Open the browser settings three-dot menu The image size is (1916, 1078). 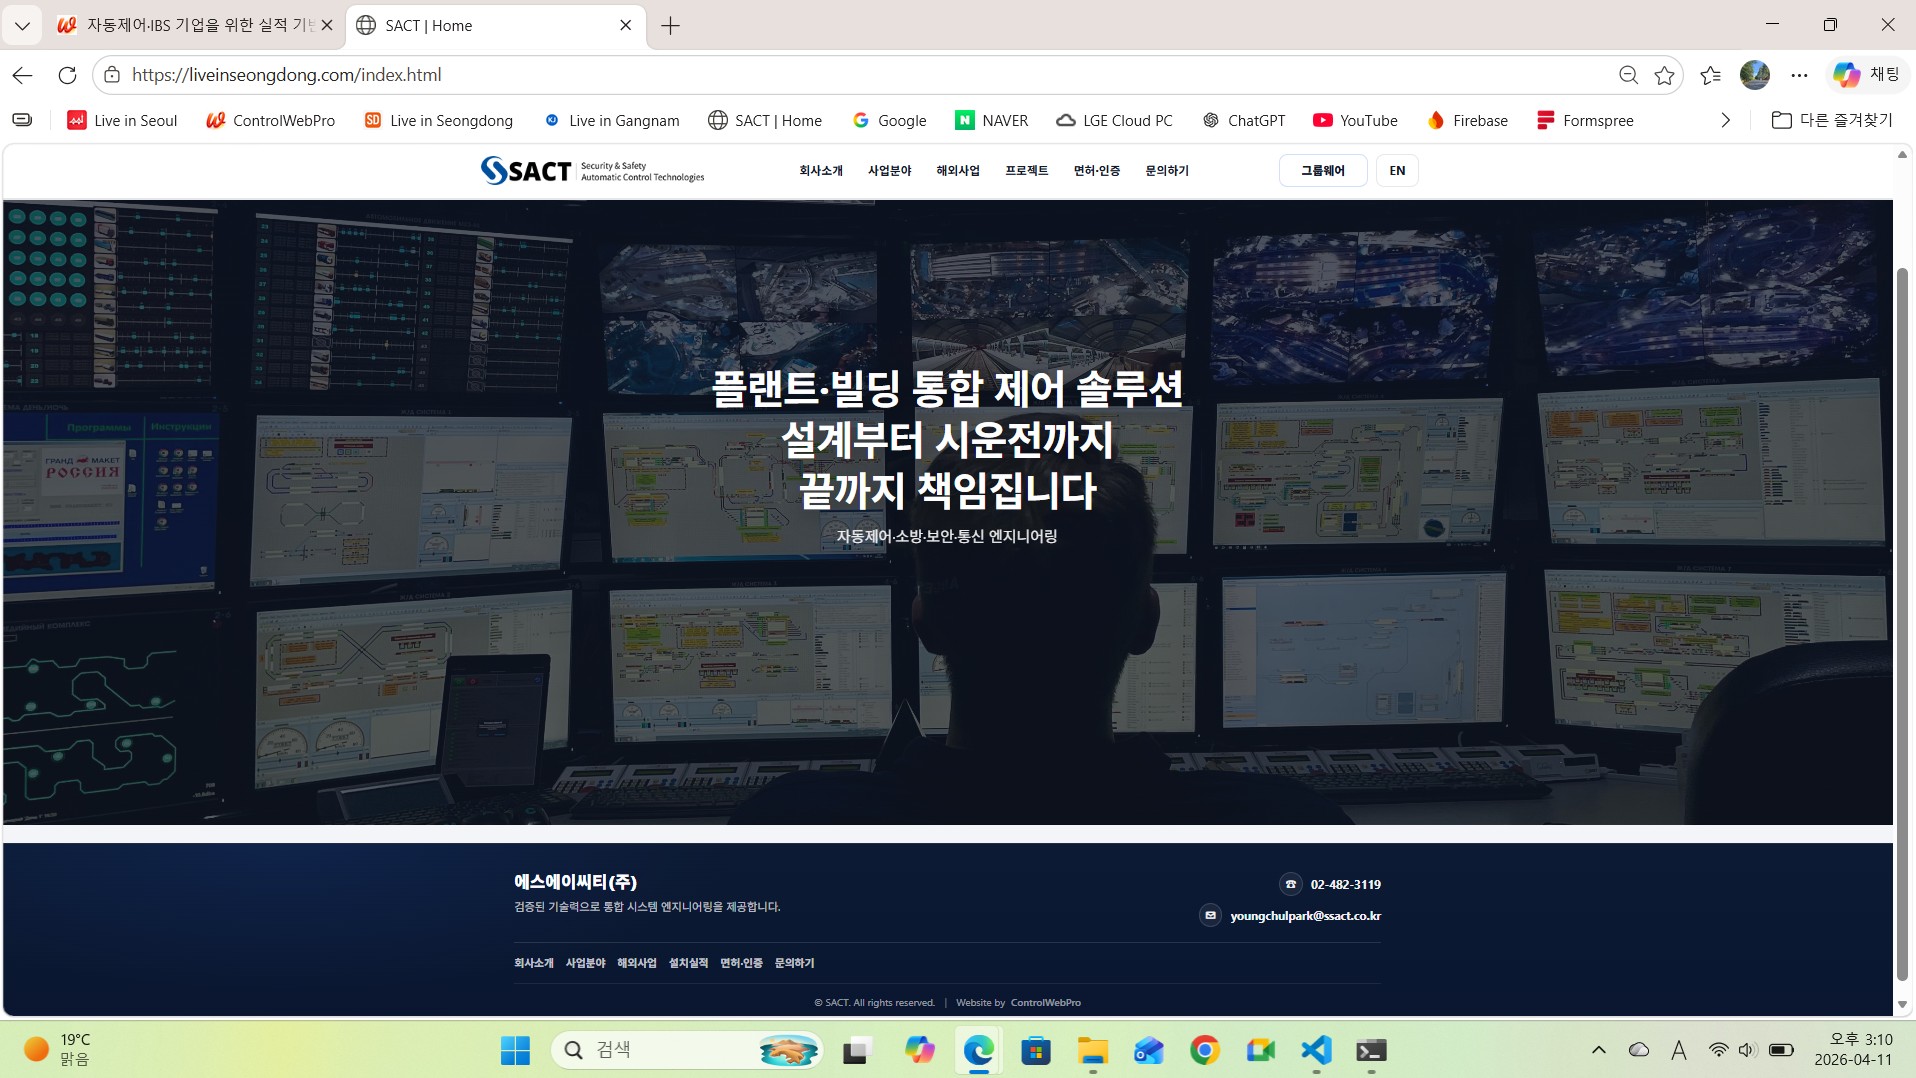click(1801, 75)
